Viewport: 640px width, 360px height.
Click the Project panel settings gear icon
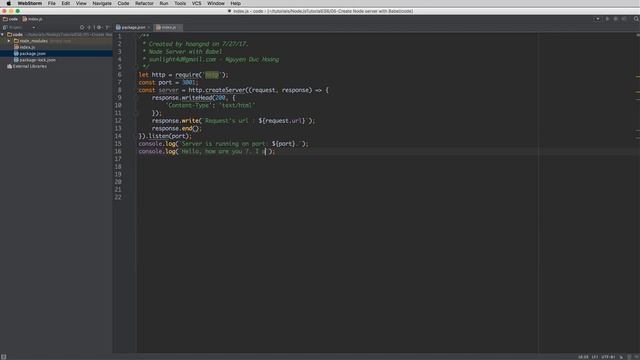tap(99, 27)
